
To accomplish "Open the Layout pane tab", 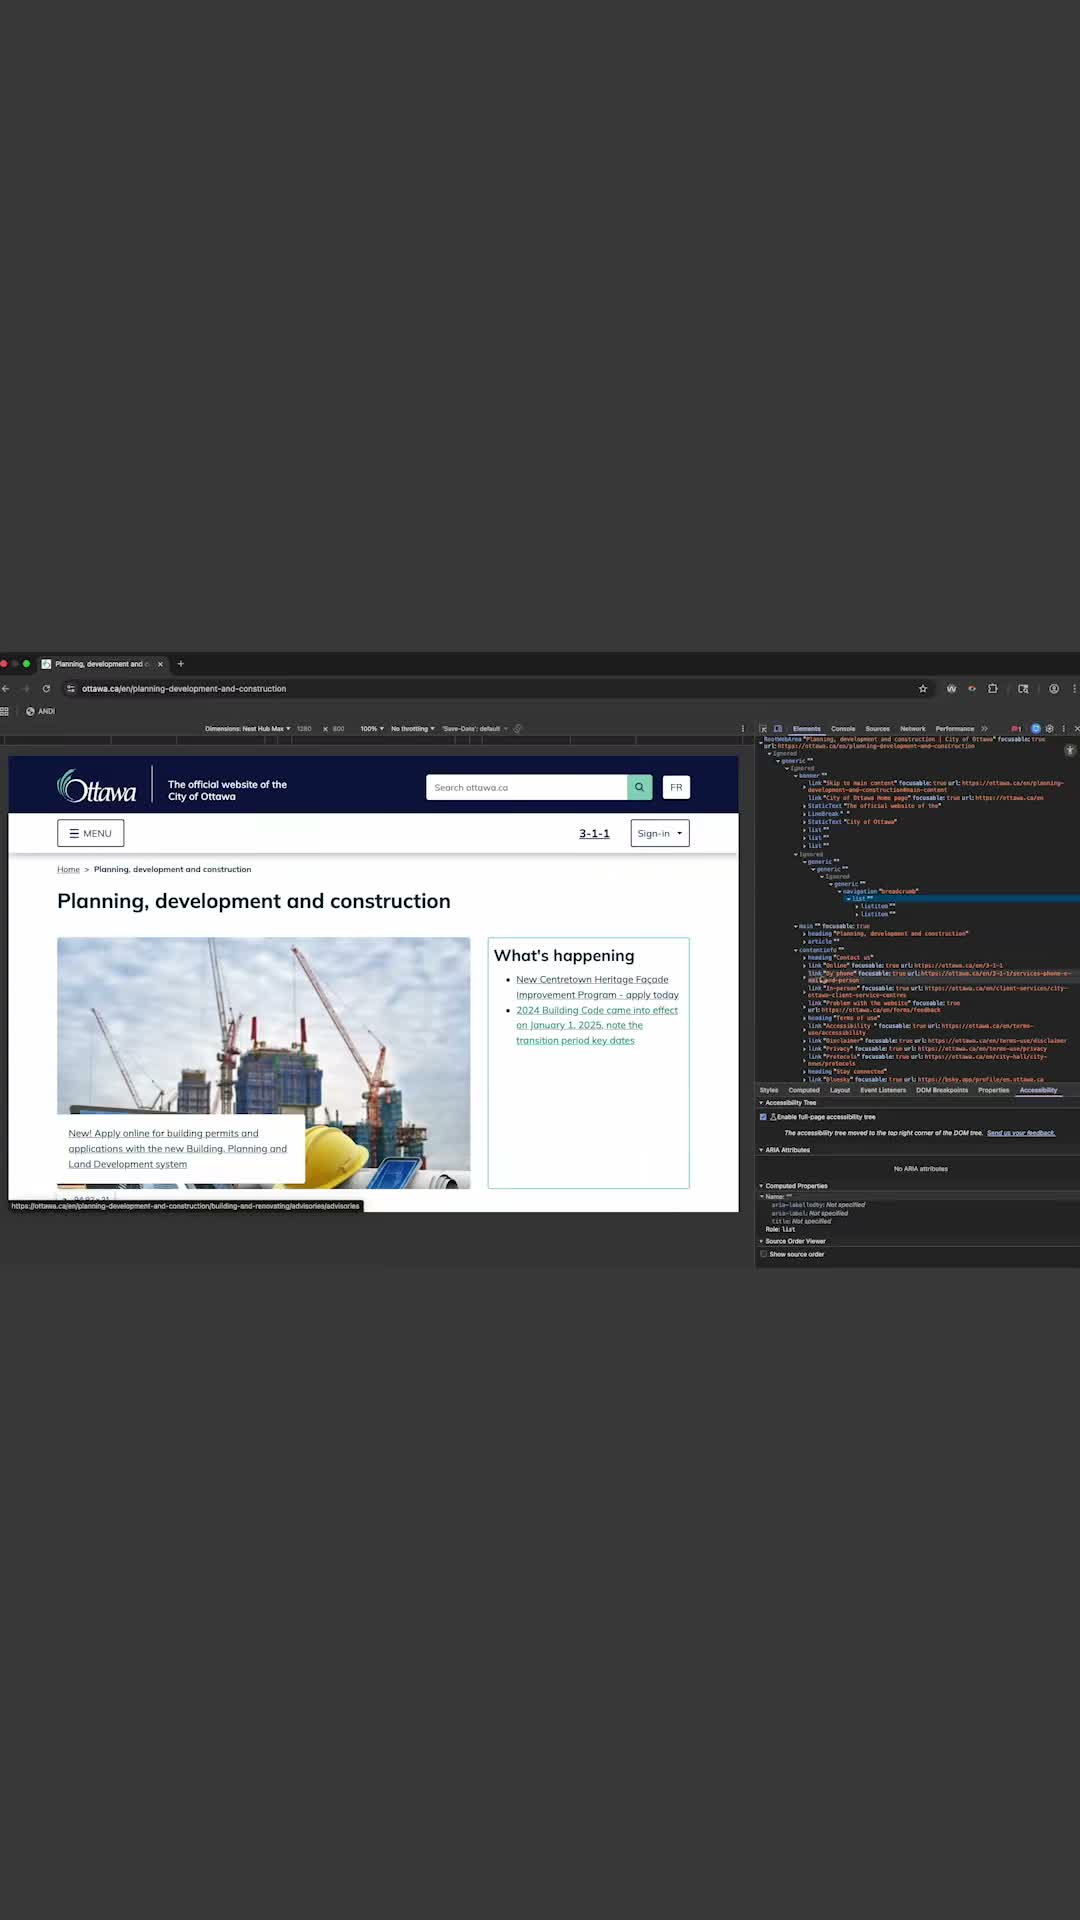I will click(x=840, y=1090).
